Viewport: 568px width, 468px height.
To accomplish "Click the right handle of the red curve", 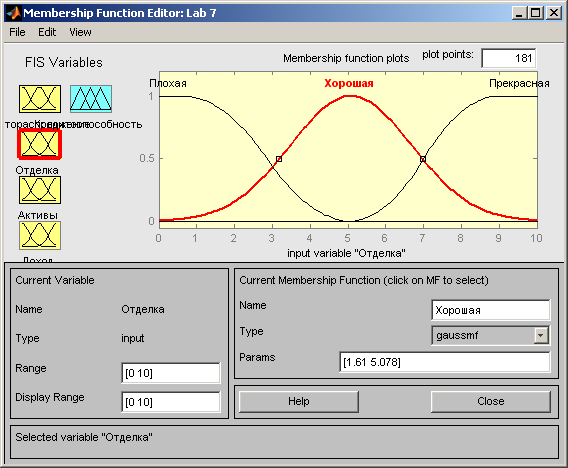I will click(423, 159).
